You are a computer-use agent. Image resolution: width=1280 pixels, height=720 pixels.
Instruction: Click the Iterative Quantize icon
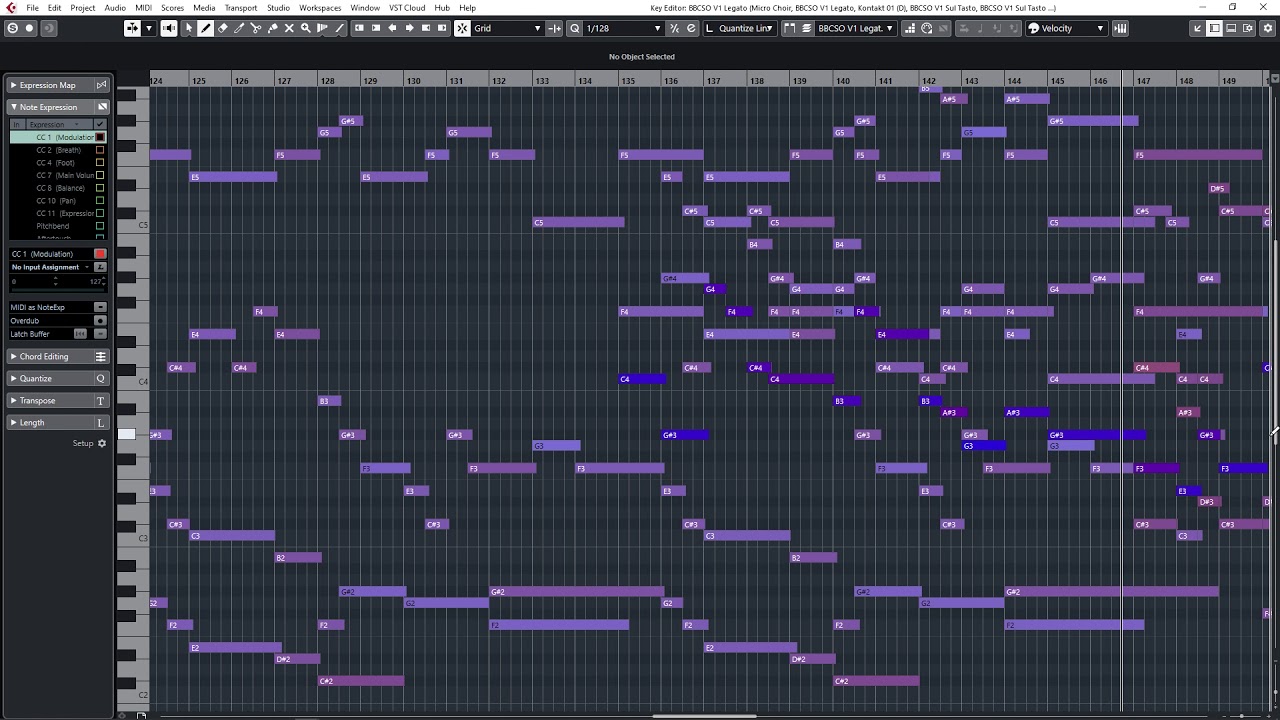(x=673, y=28)
